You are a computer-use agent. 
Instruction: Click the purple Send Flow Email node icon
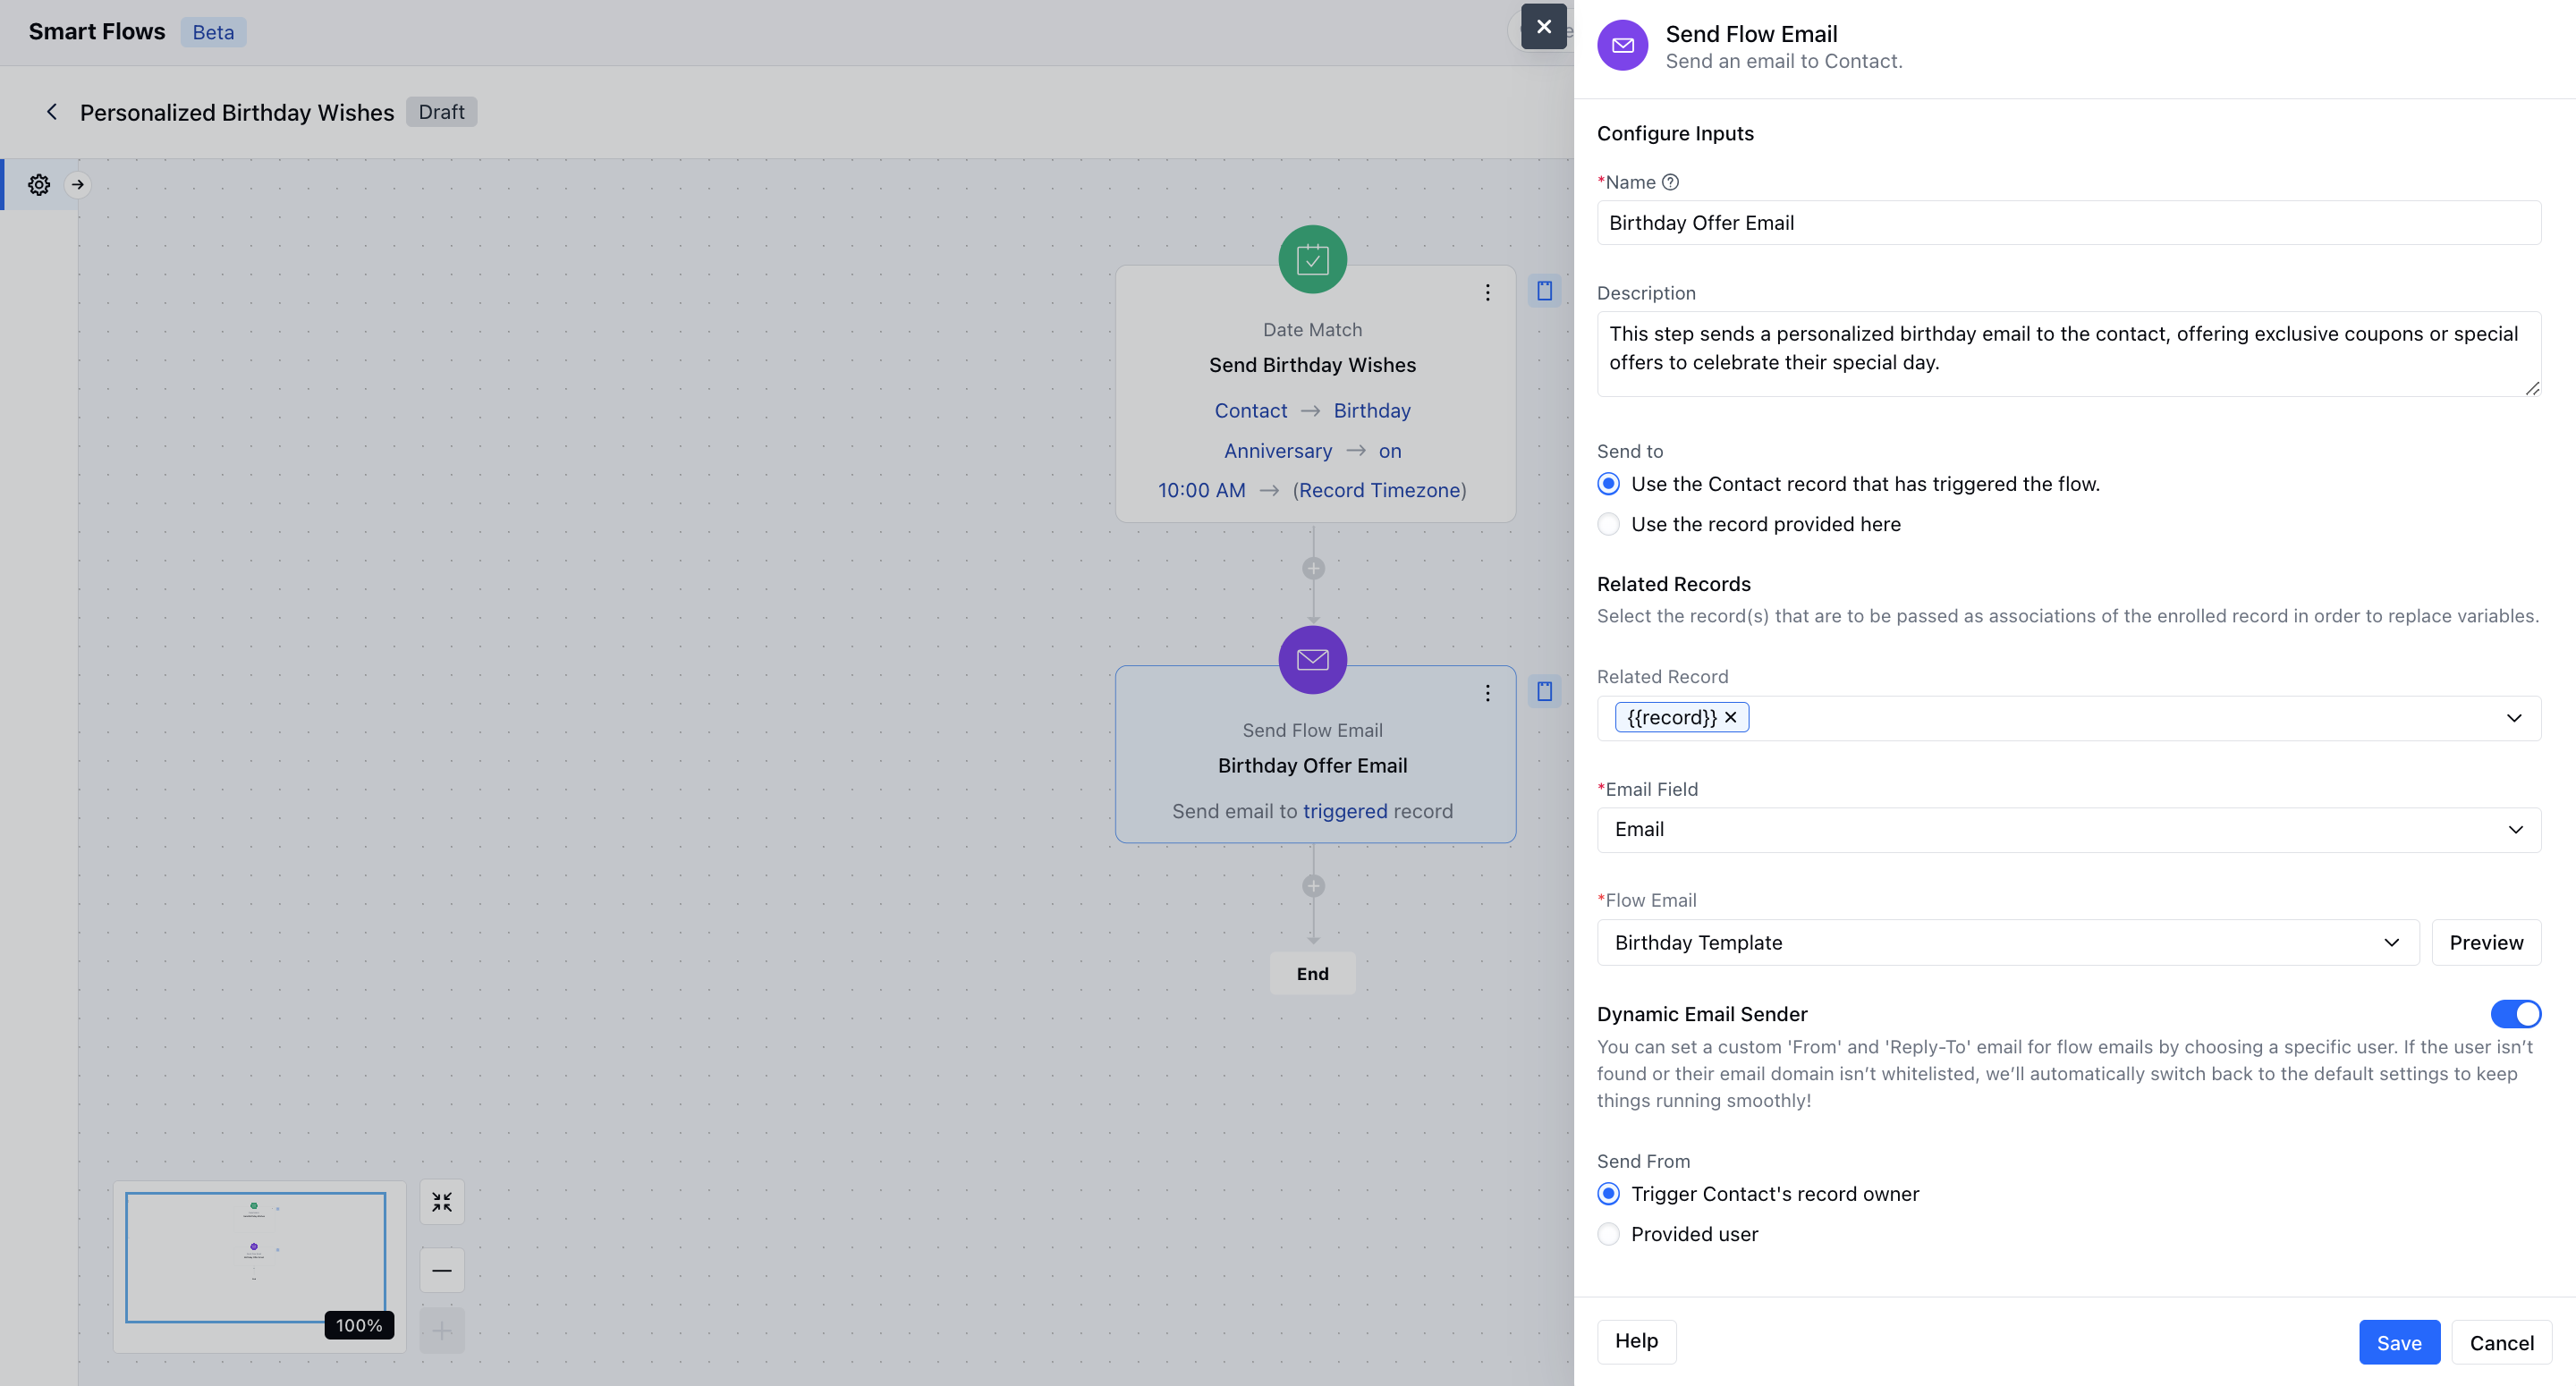click(x=1312, y=660)
